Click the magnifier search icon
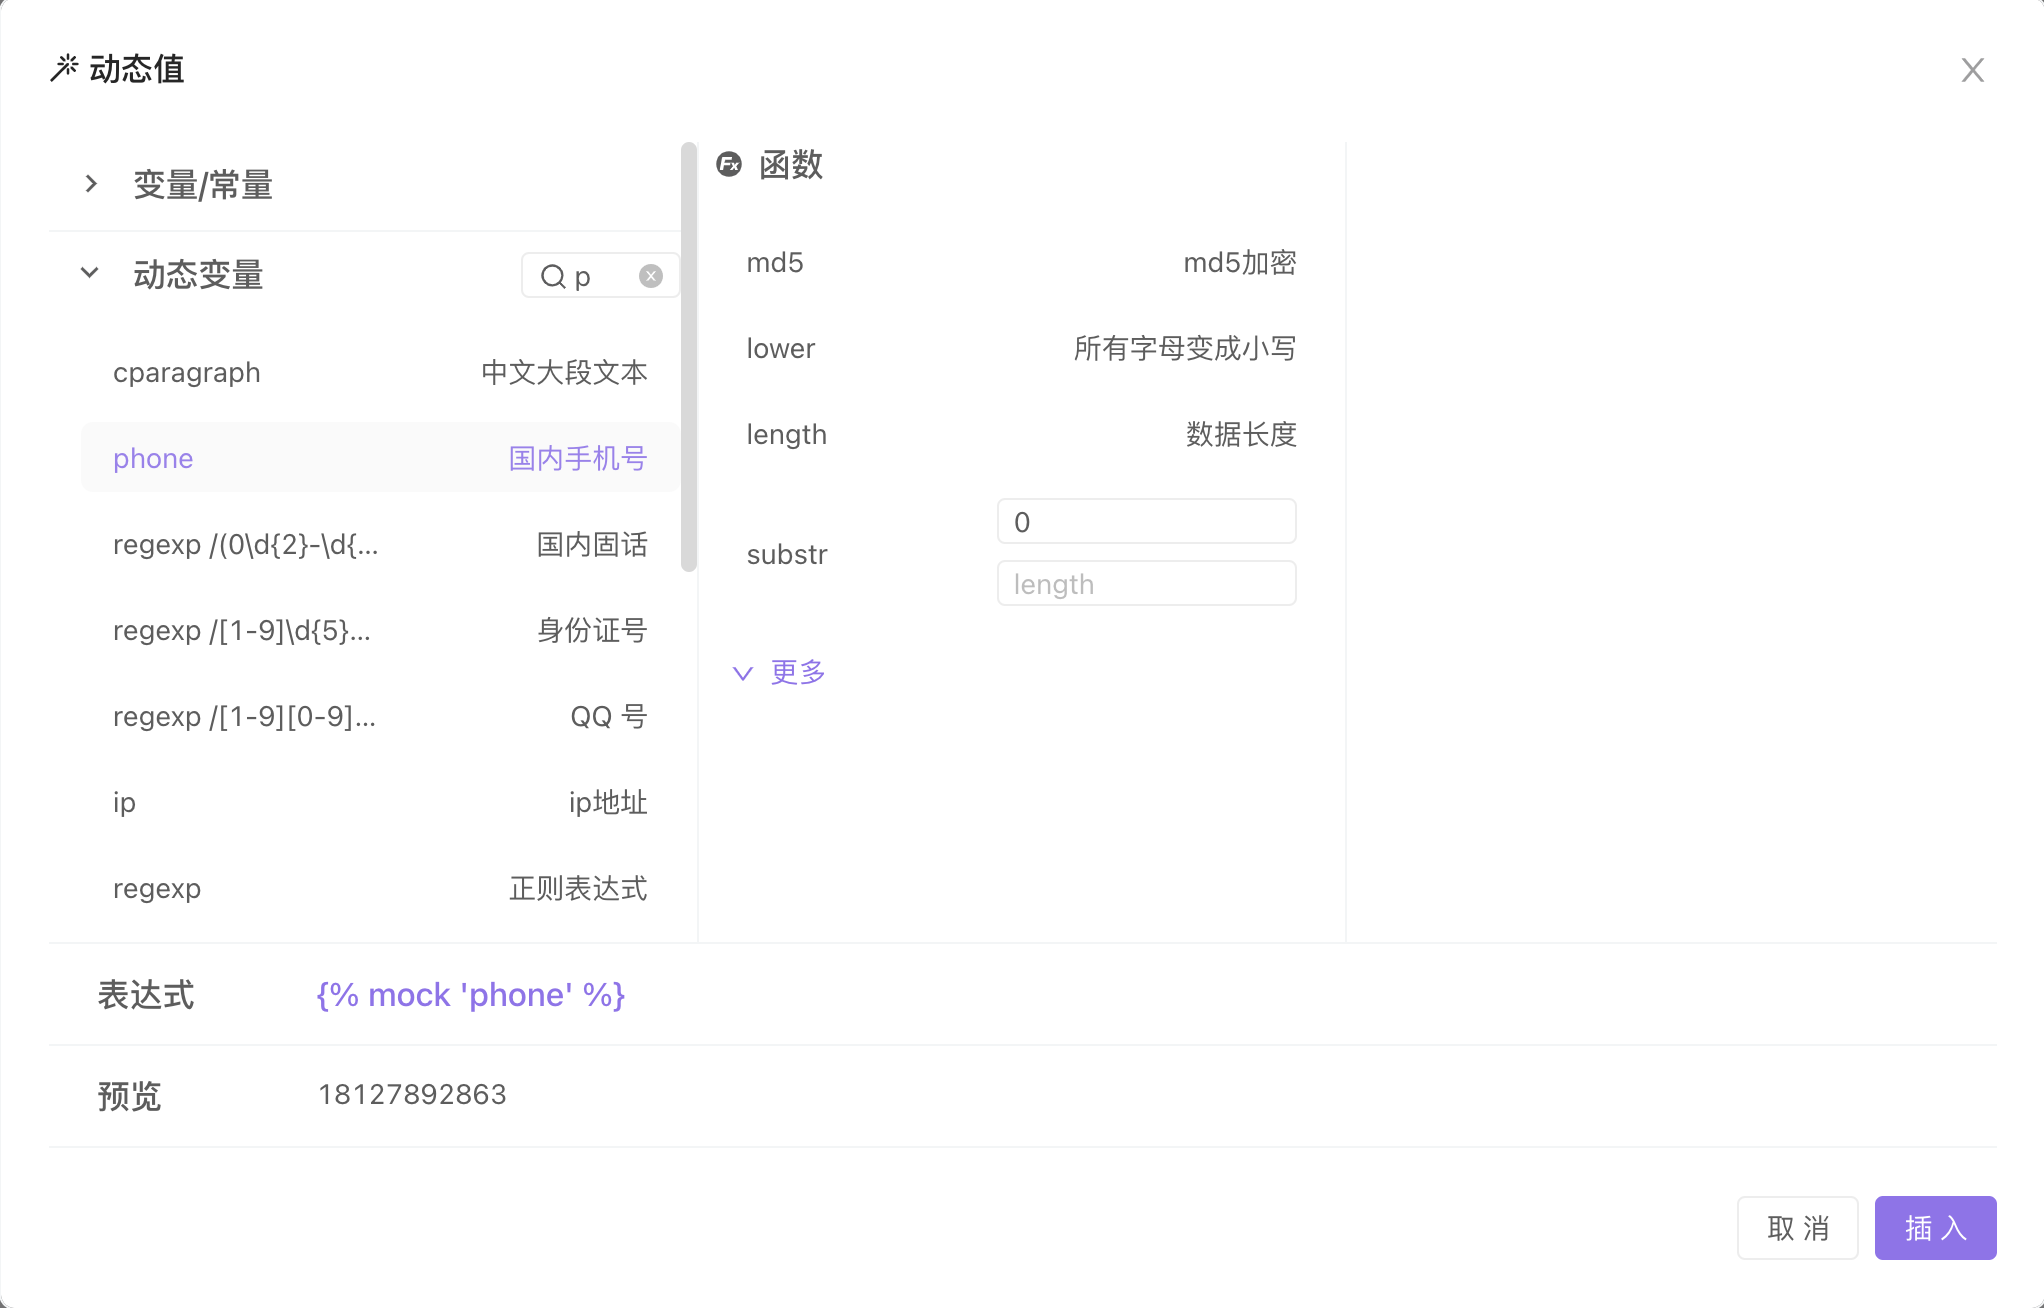The width and height of the screenshot is (2044, 1308). coord(553,276)
